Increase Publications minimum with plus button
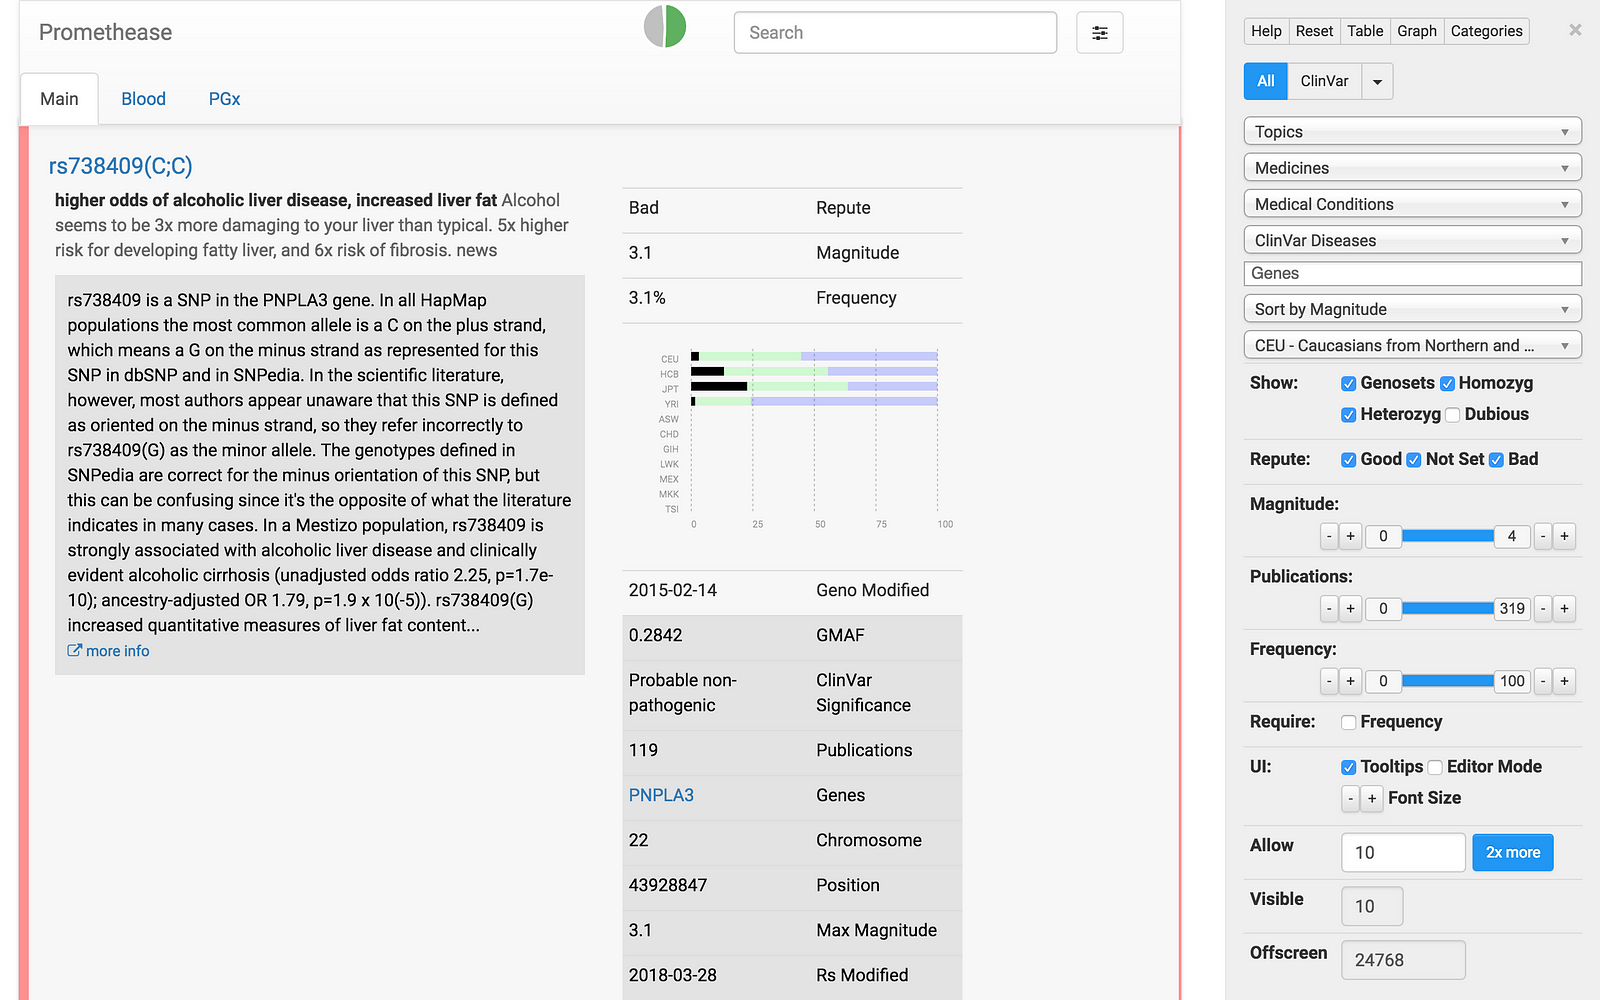 tap(1350, 608)
